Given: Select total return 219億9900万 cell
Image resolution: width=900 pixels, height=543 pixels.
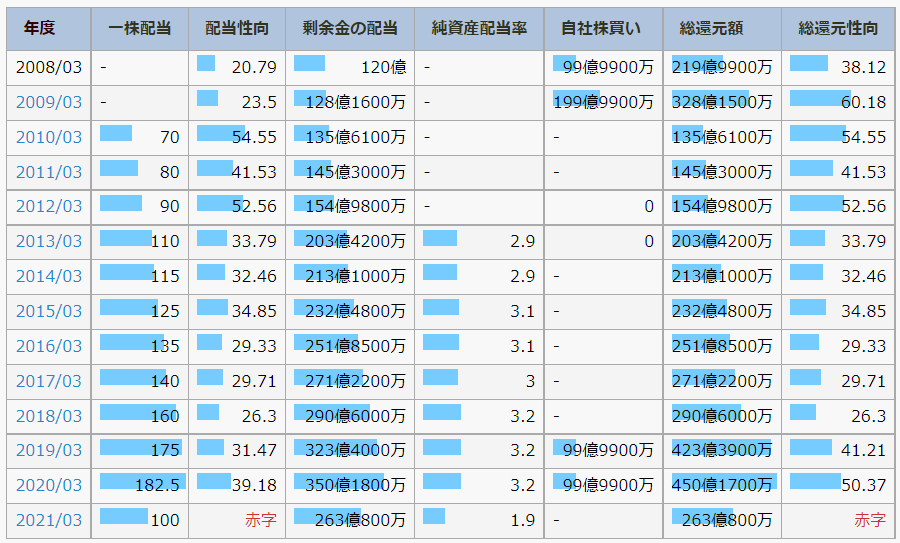Looking at the screenshot, I should 721,68.
